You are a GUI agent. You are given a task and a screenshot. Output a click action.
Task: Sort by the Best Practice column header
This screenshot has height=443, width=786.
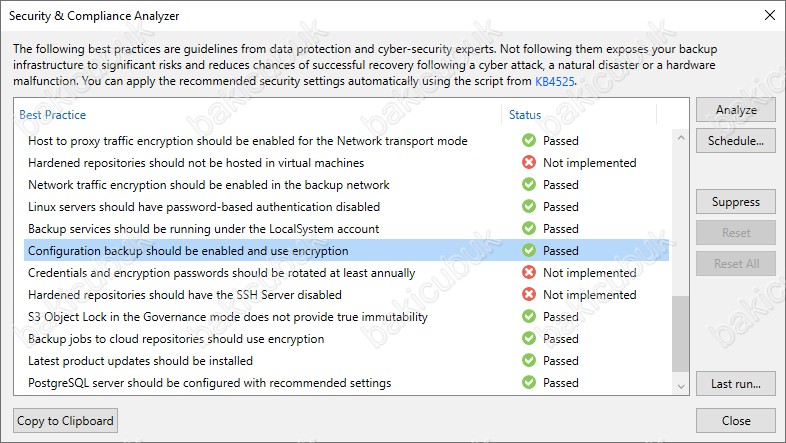click(53, 115)
